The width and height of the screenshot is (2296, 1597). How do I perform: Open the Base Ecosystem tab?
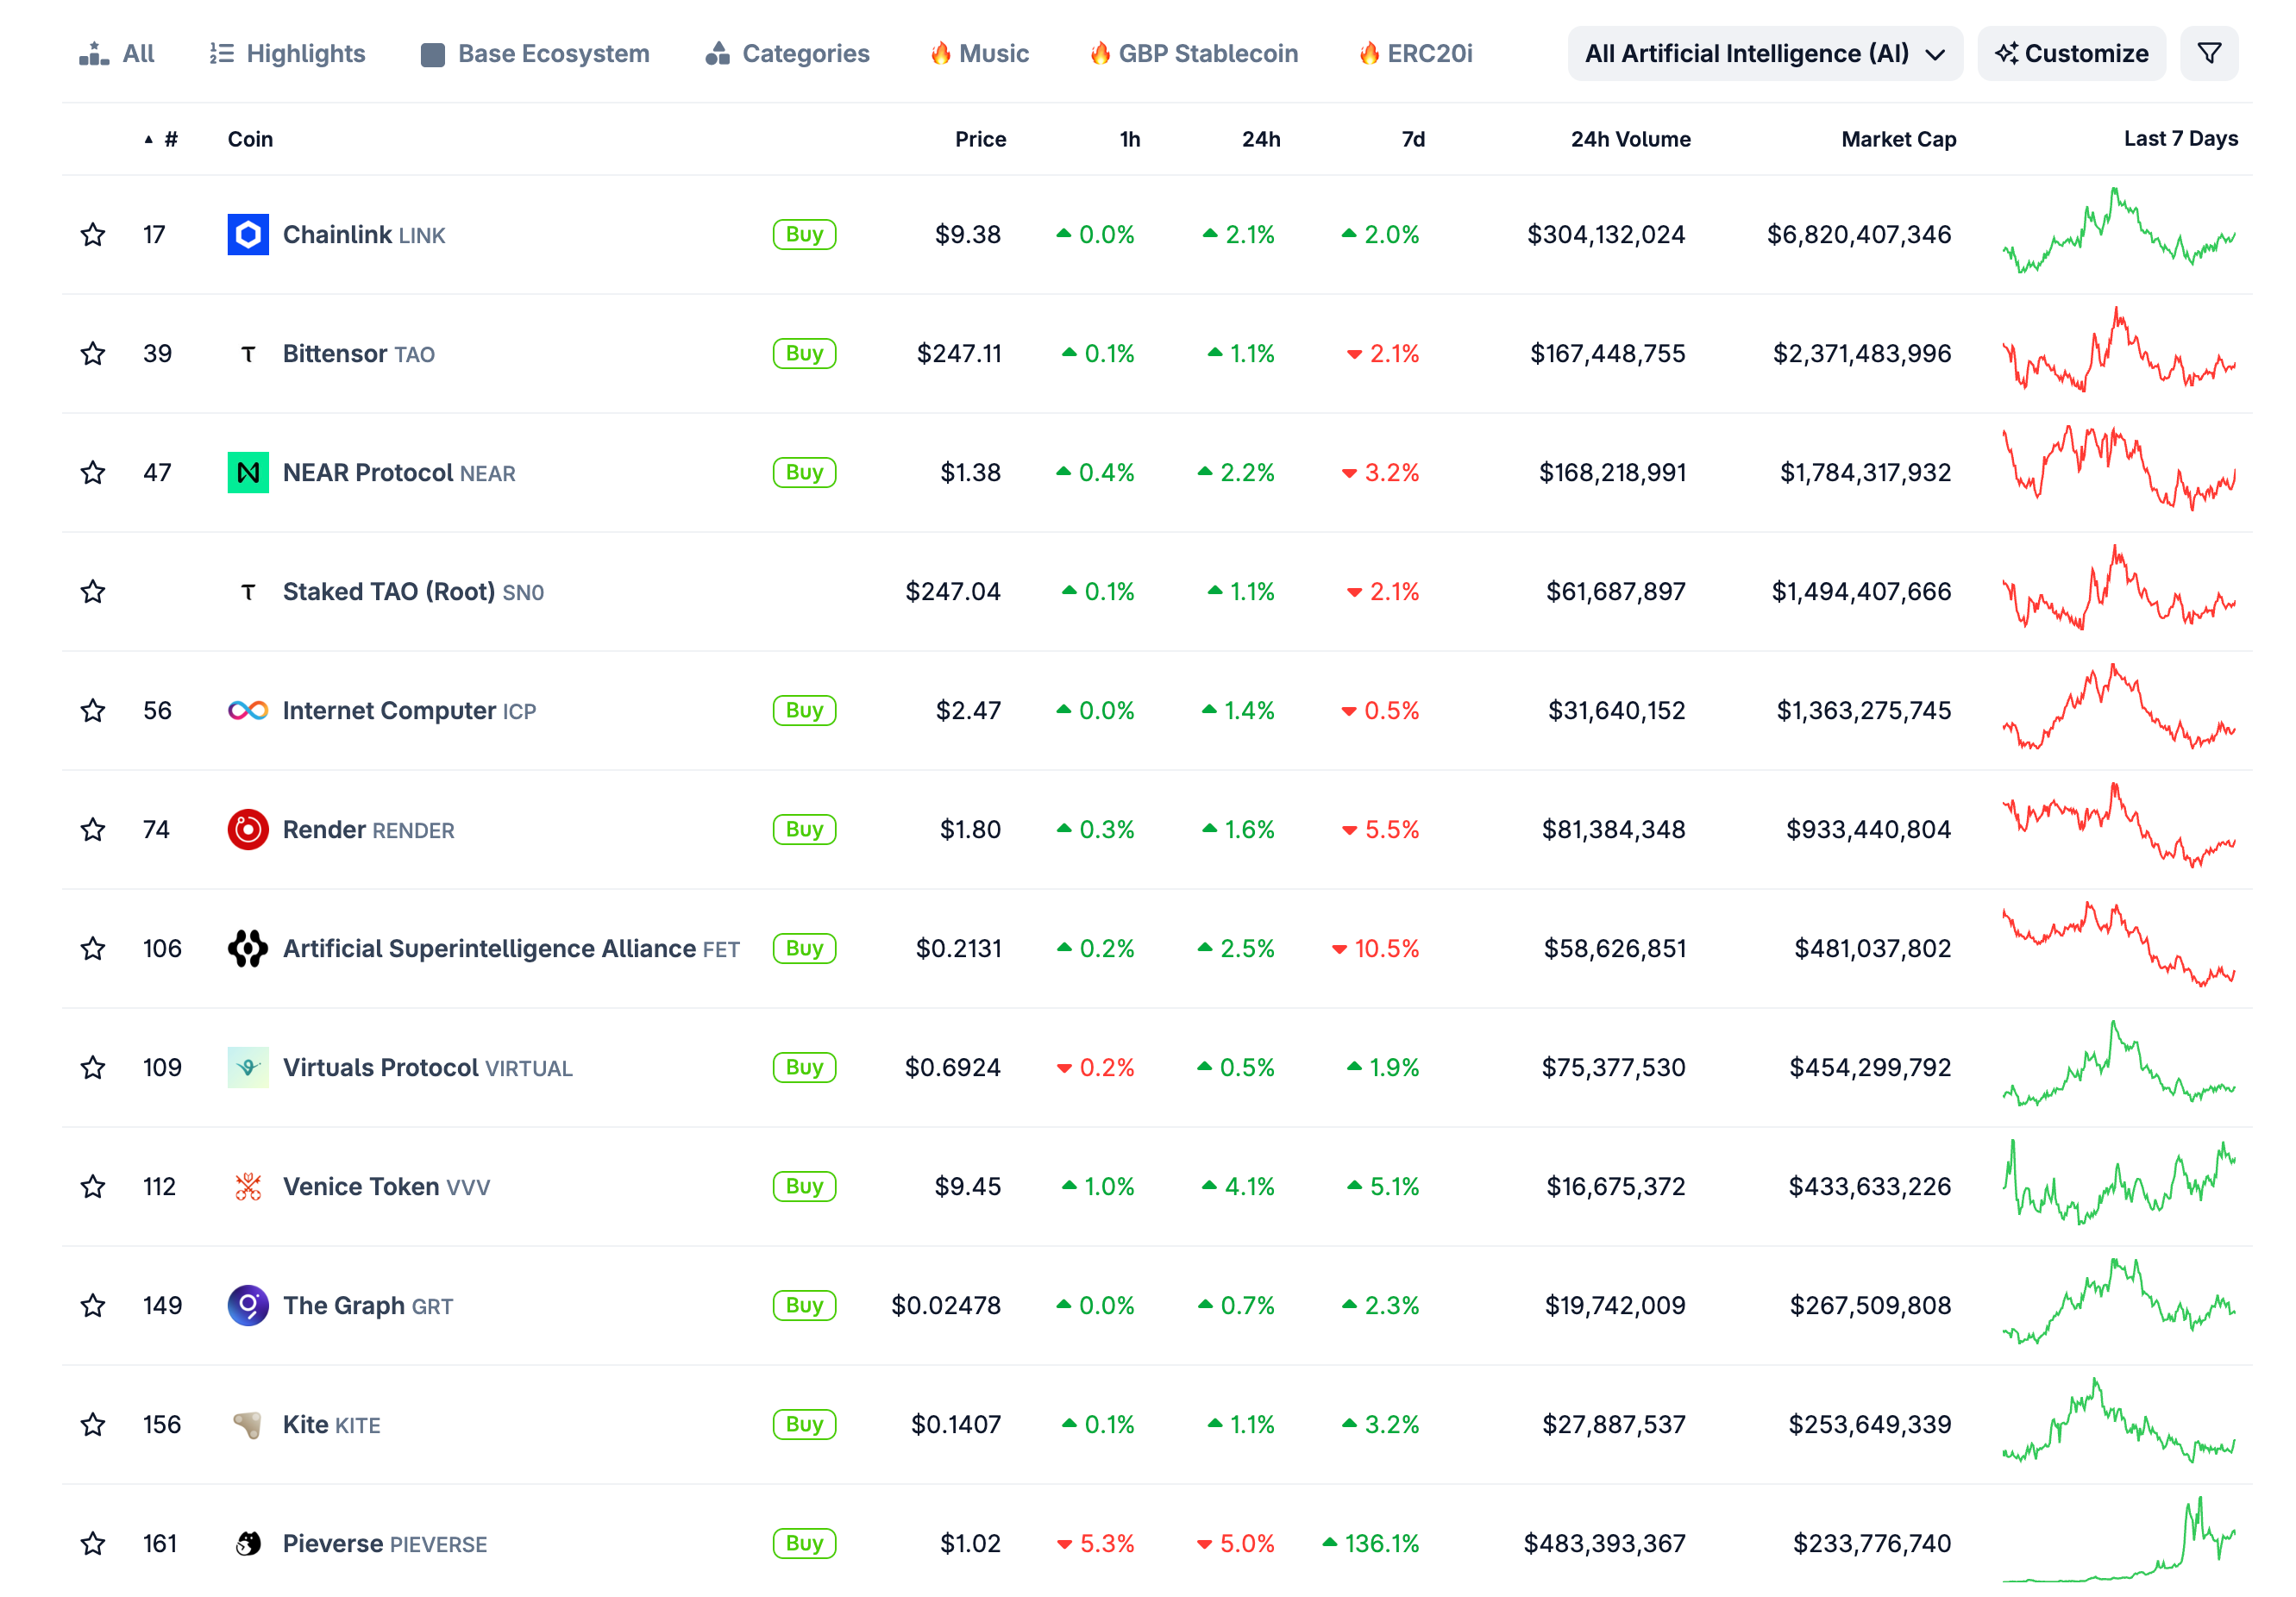tap(536, 54)
